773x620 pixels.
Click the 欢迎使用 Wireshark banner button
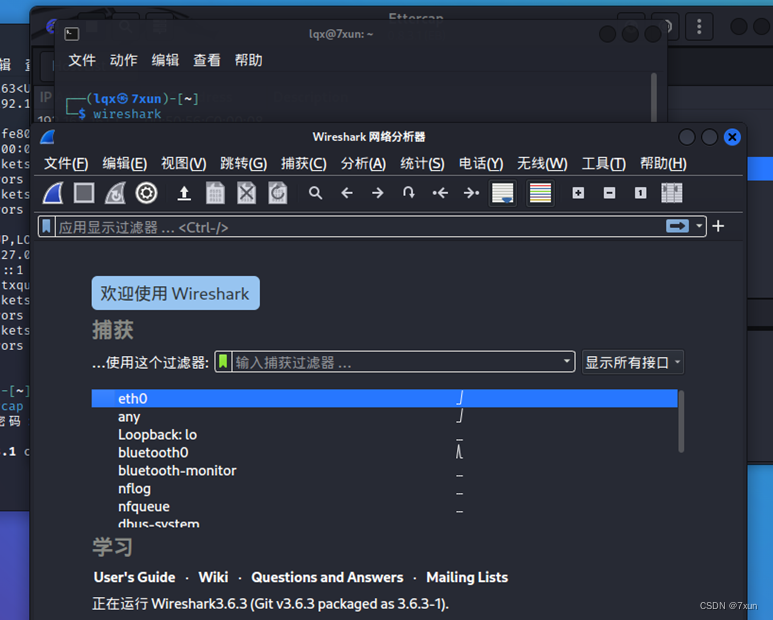click(176, 293)
